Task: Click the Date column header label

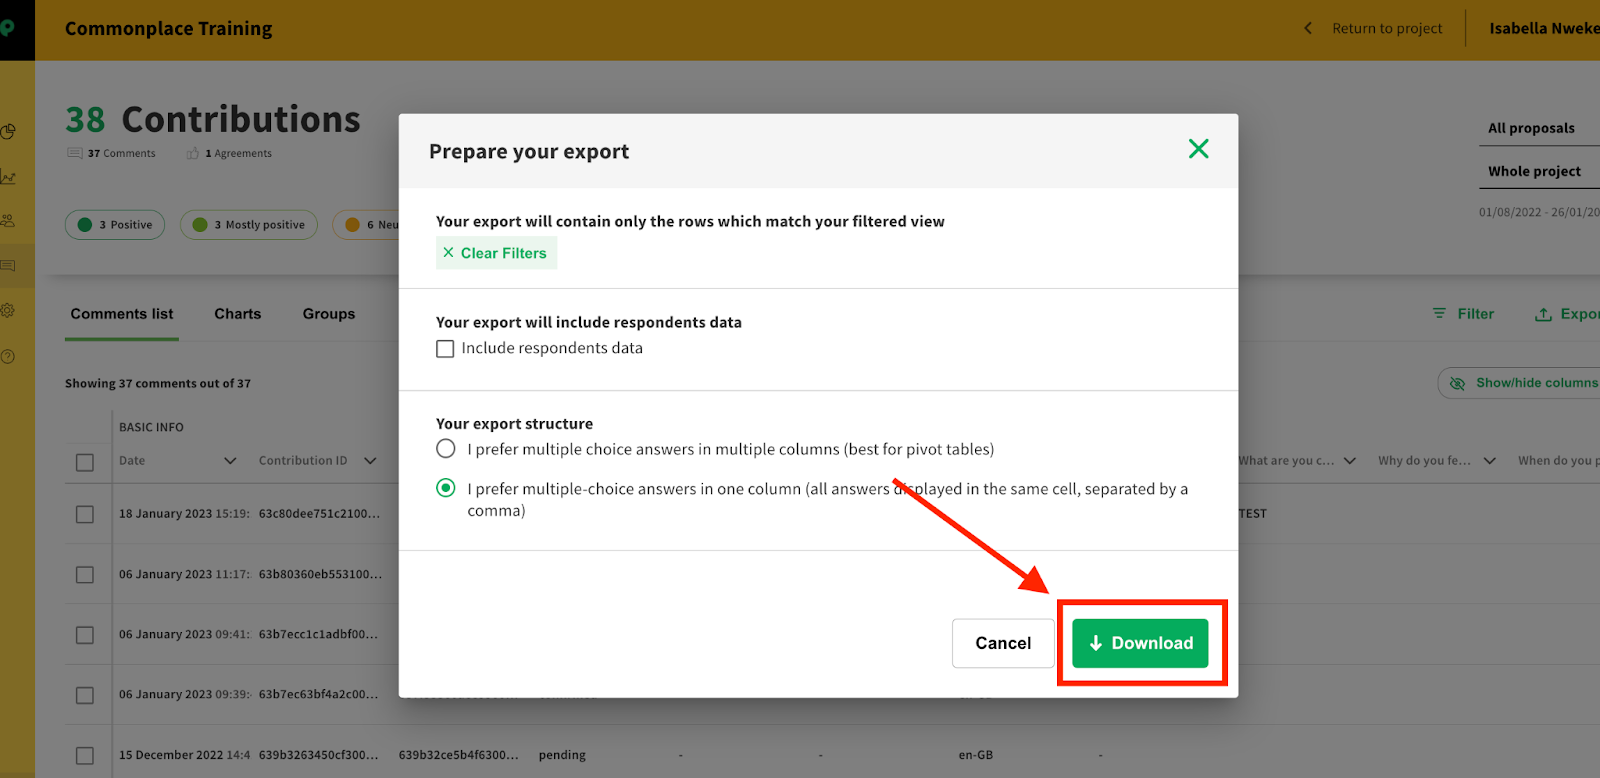Action: 132,461
